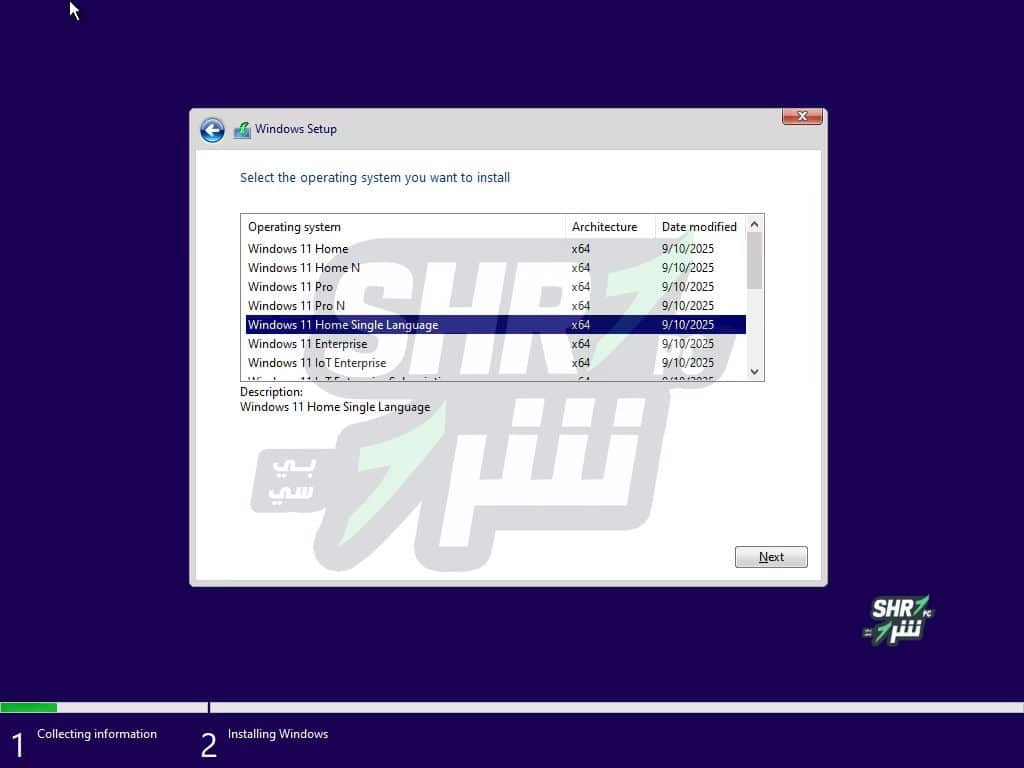Select Windows 11 Home N row

pos(304,268)
